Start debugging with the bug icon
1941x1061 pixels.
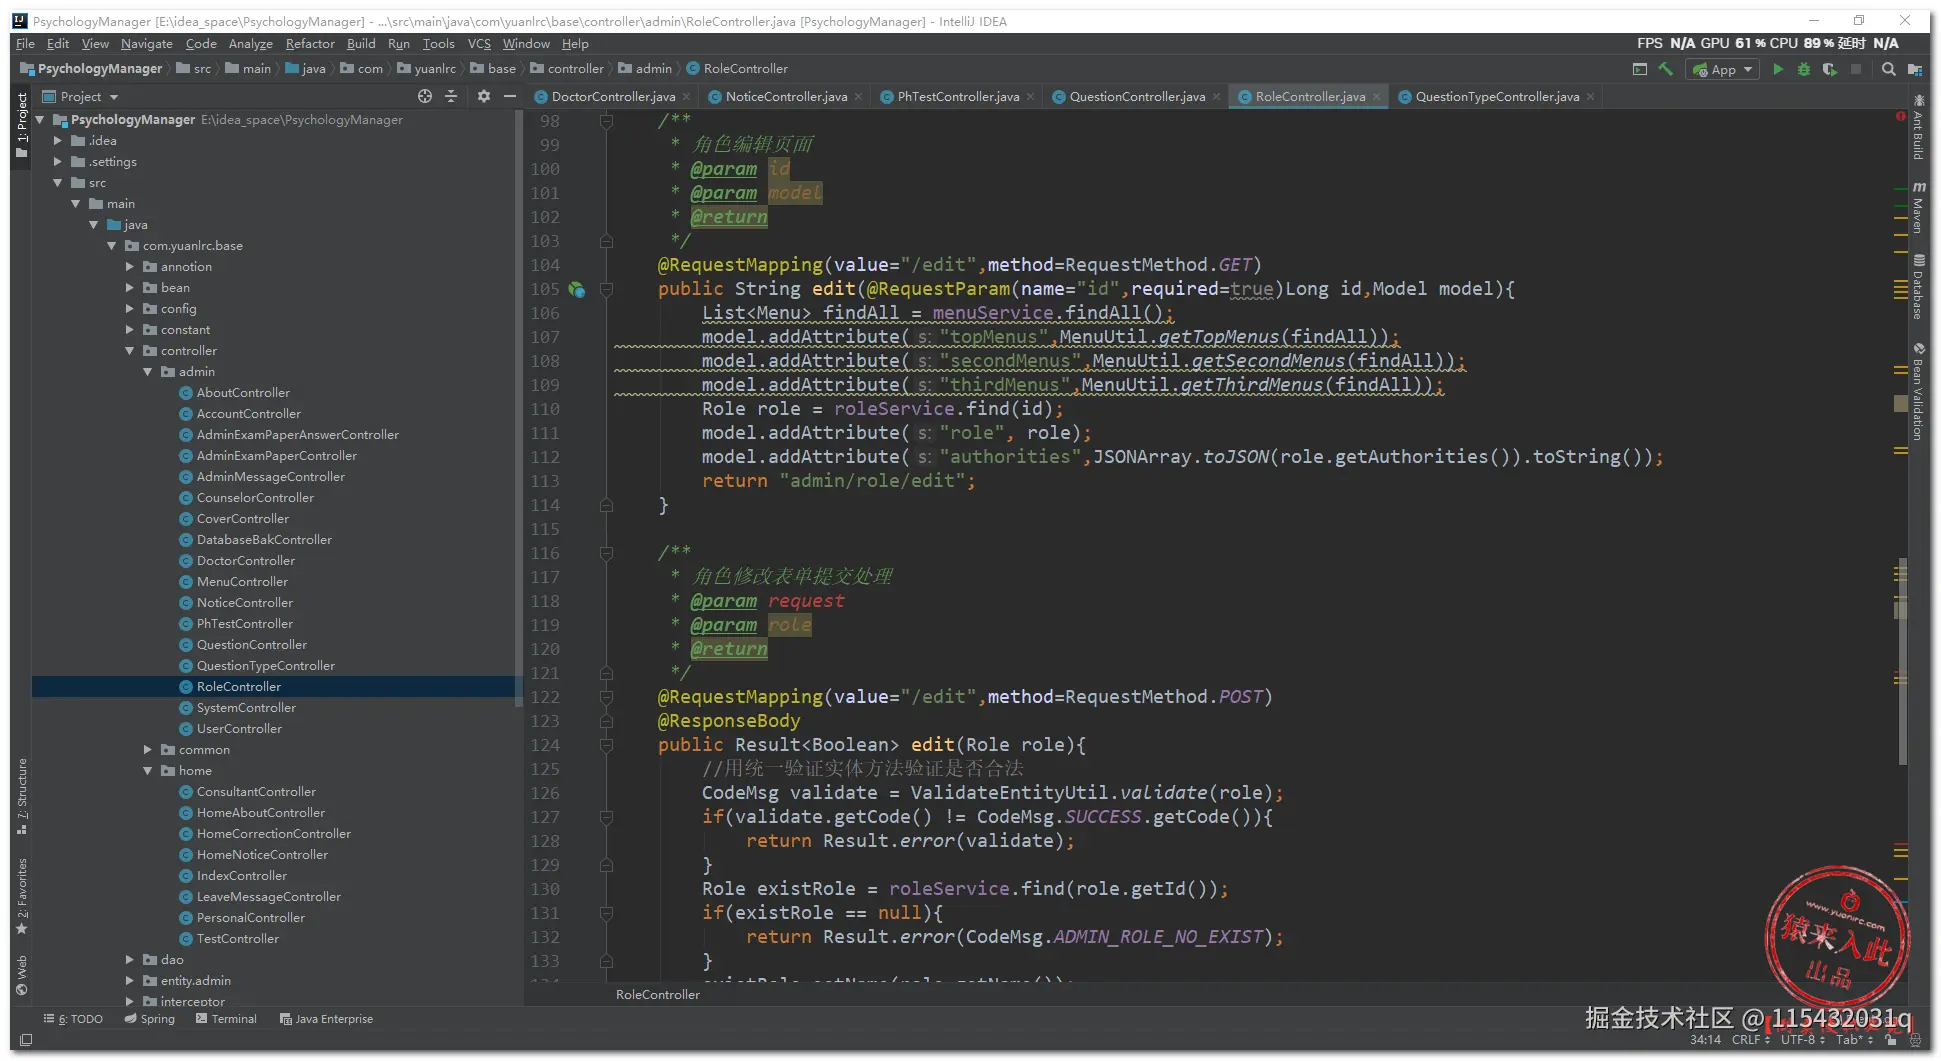1804,69
